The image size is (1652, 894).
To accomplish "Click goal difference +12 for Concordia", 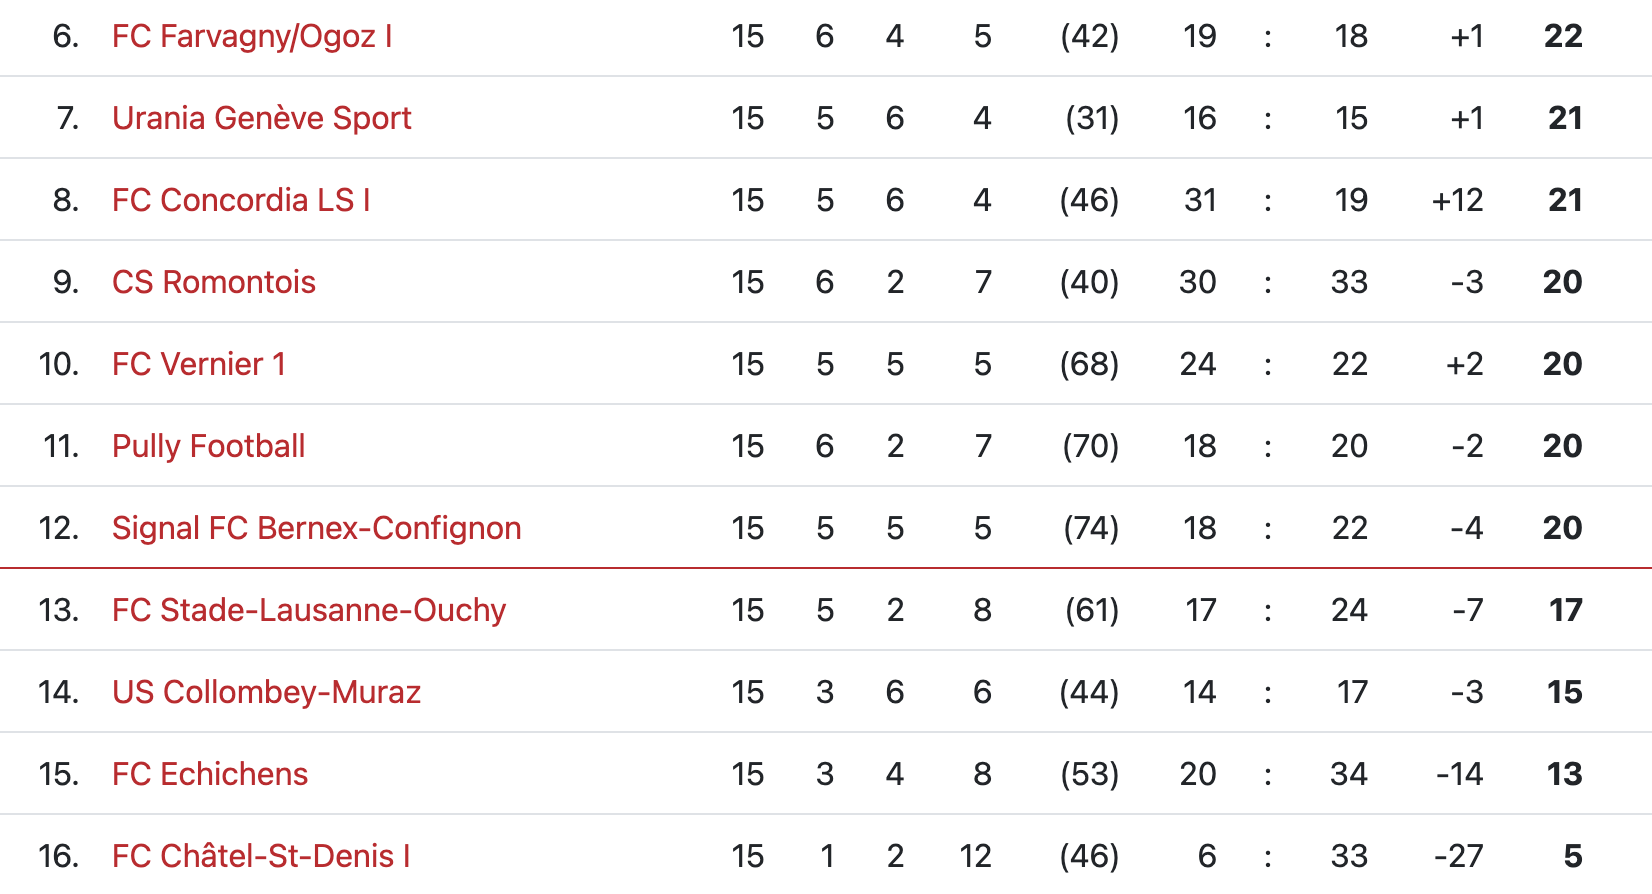I will 1457,200.
